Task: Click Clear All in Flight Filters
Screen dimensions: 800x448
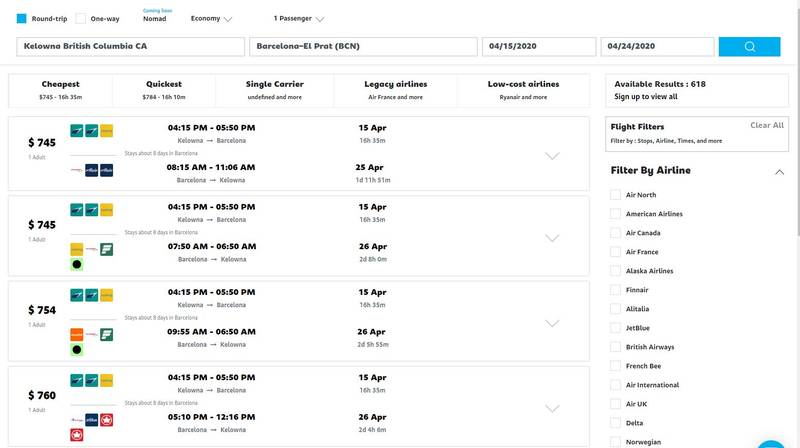Action: coord(766,125)
